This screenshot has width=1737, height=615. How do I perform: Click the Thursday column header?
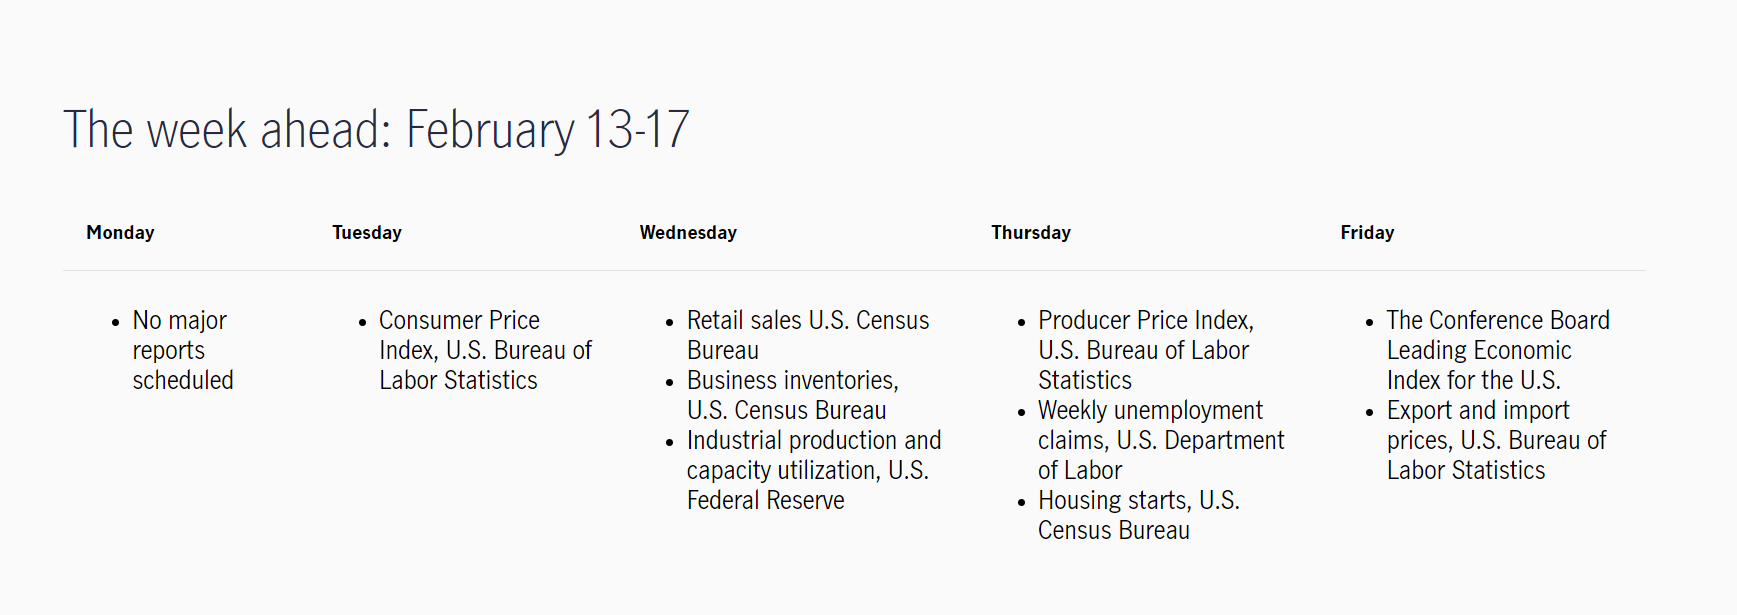click(x=1031, y=233)
